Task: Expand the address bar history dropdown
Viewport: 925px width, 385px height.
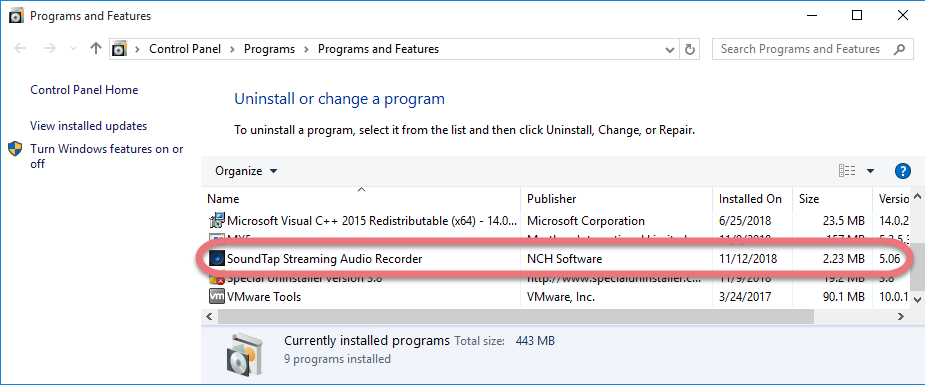Action: click(670, 50)
